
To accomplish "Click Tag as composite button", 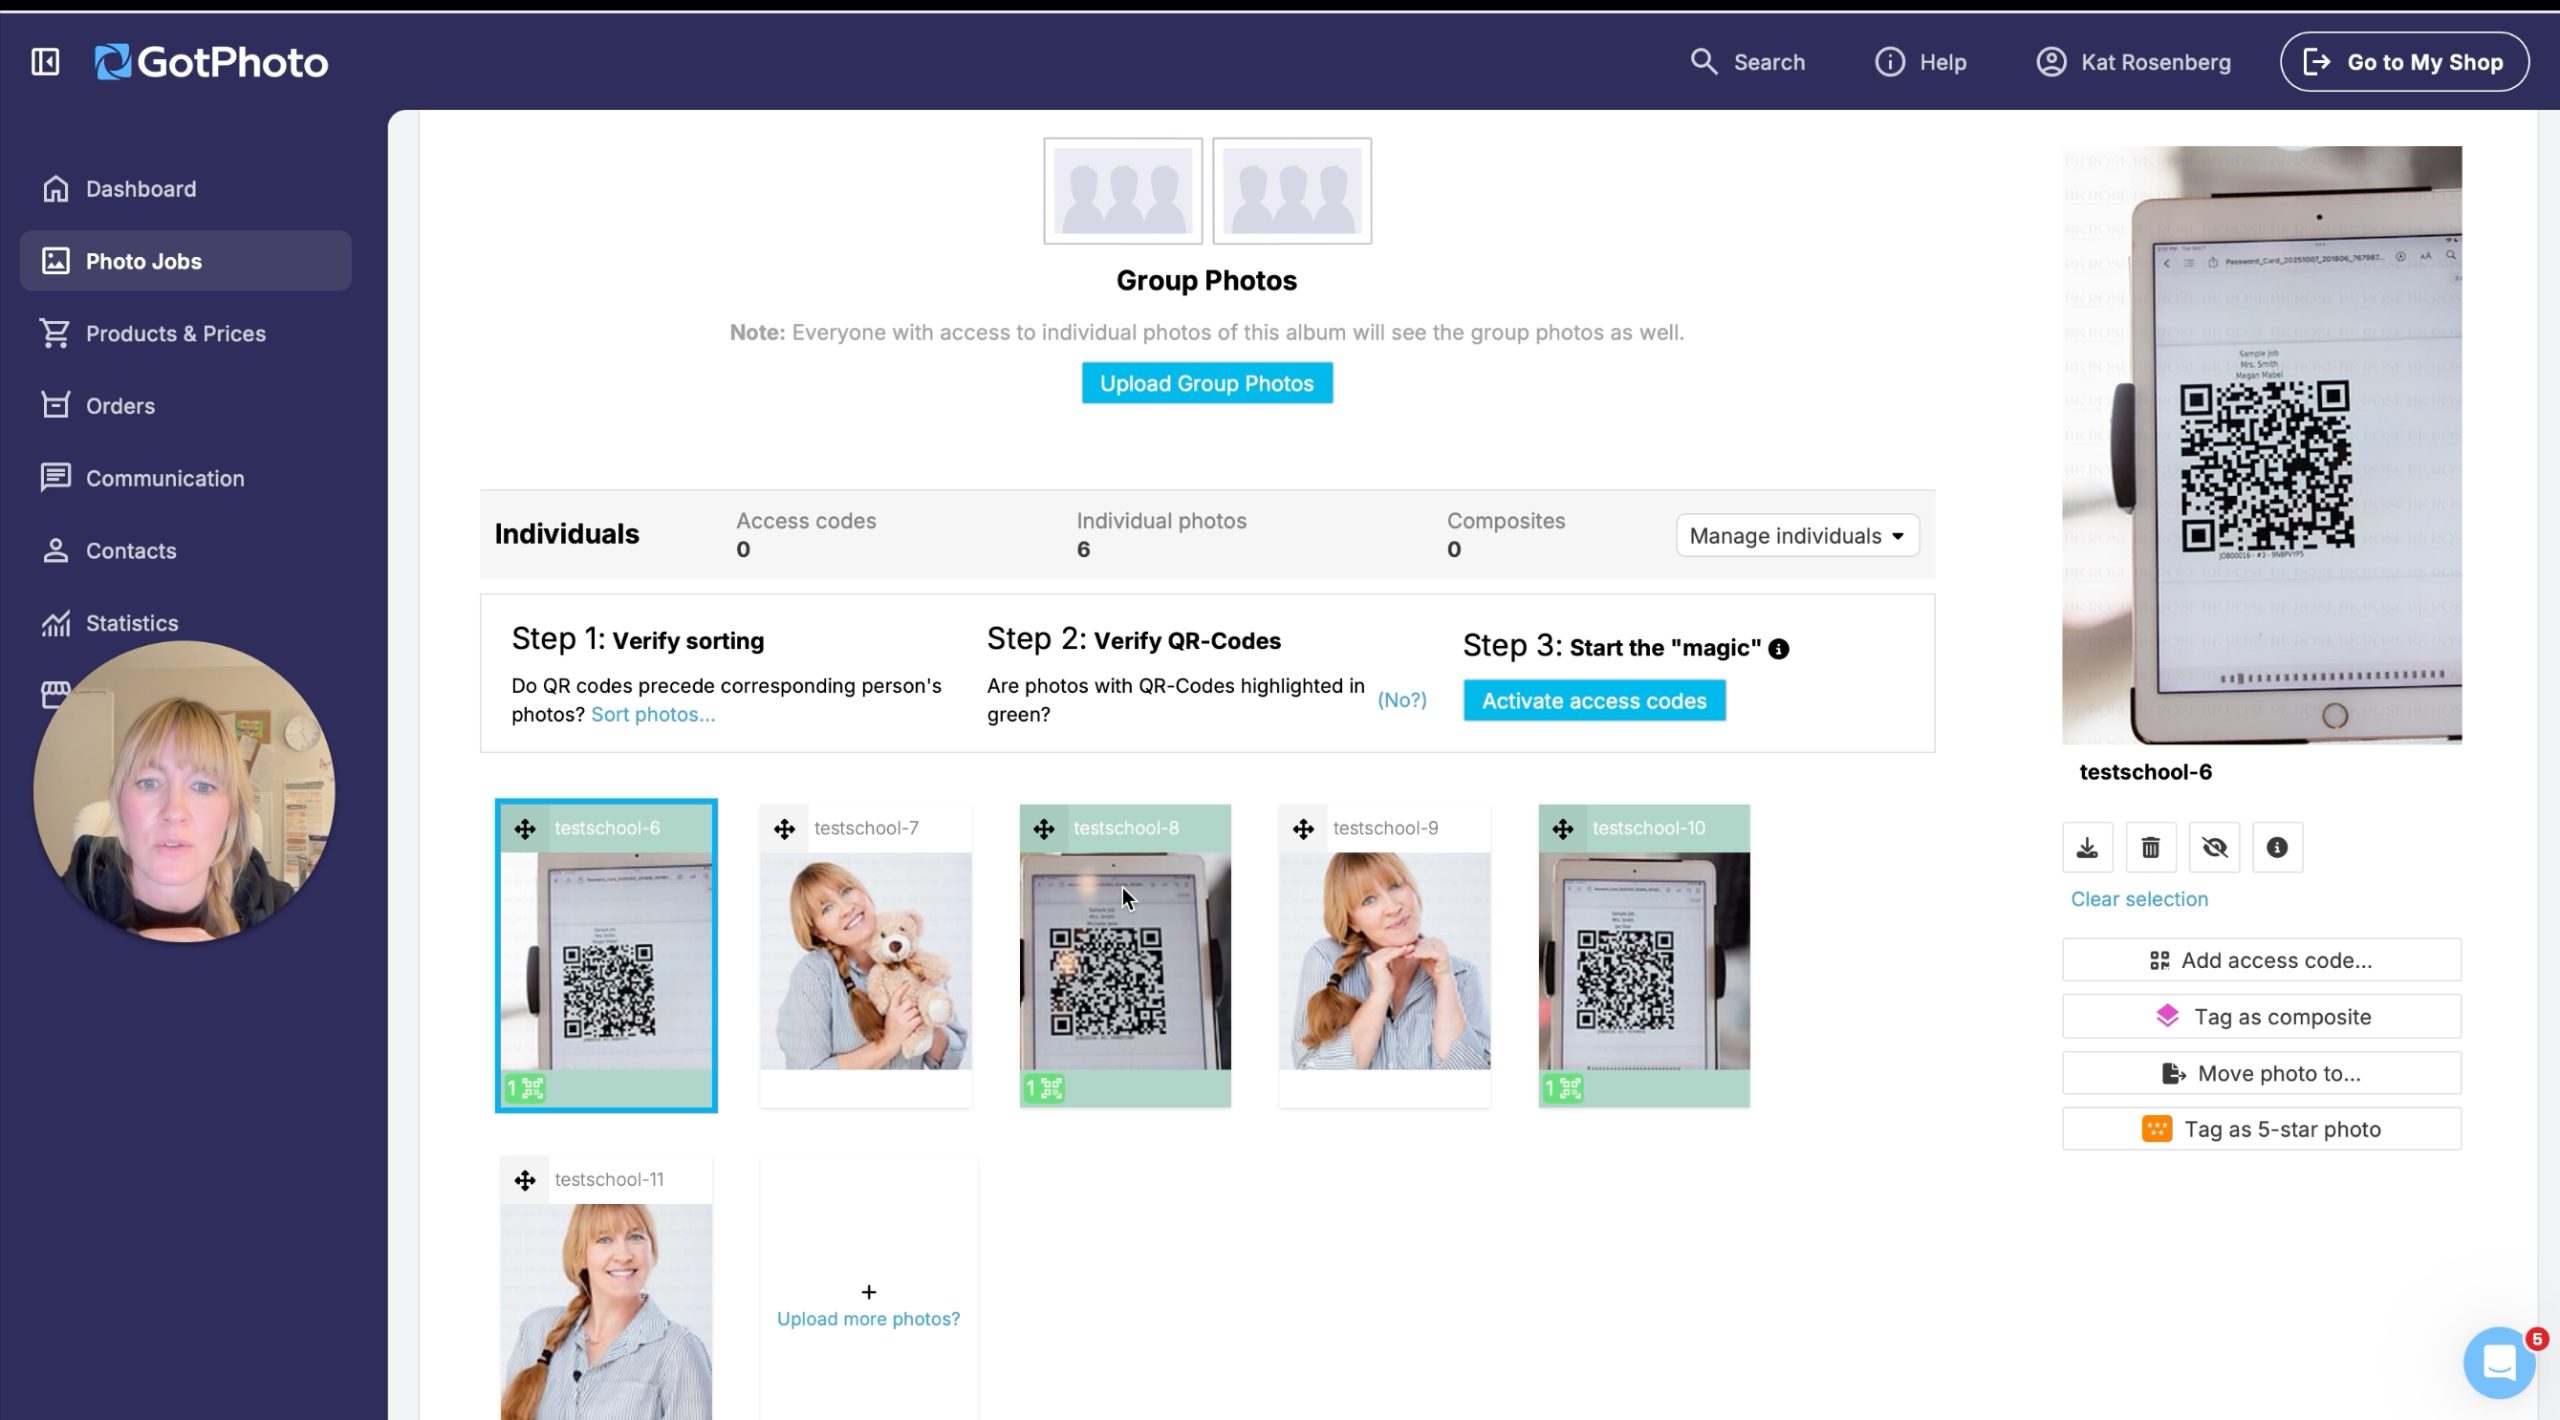I will pyautogui.click(x=2261, y=1017).
